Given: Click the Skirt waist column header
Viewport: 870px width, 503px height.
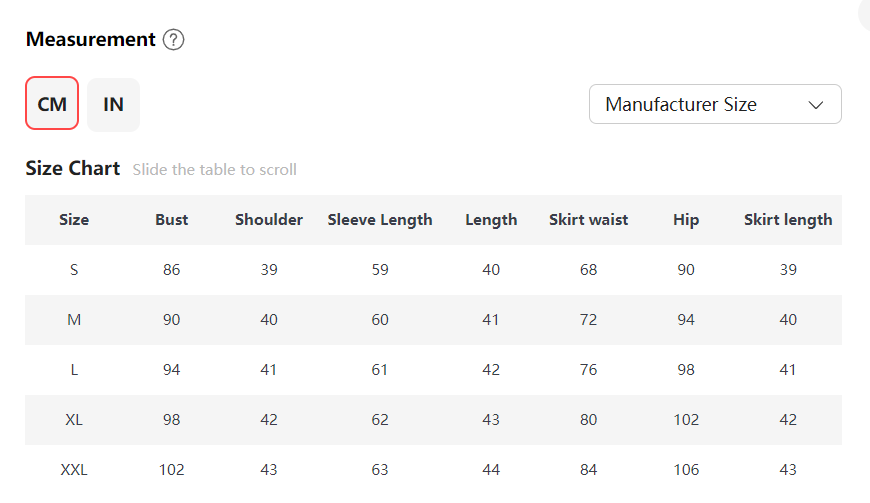Looking at the screenshot, I should point(588,220).
